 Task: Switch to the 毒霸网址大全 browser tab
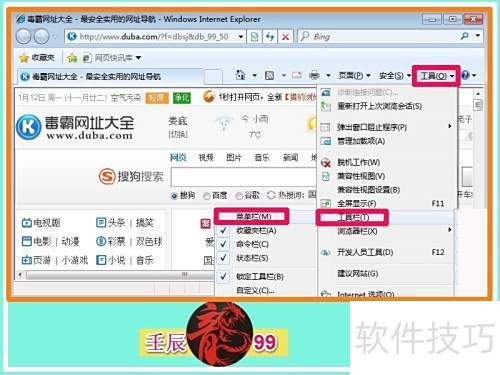pyautogui.click(x=109, y=77)
